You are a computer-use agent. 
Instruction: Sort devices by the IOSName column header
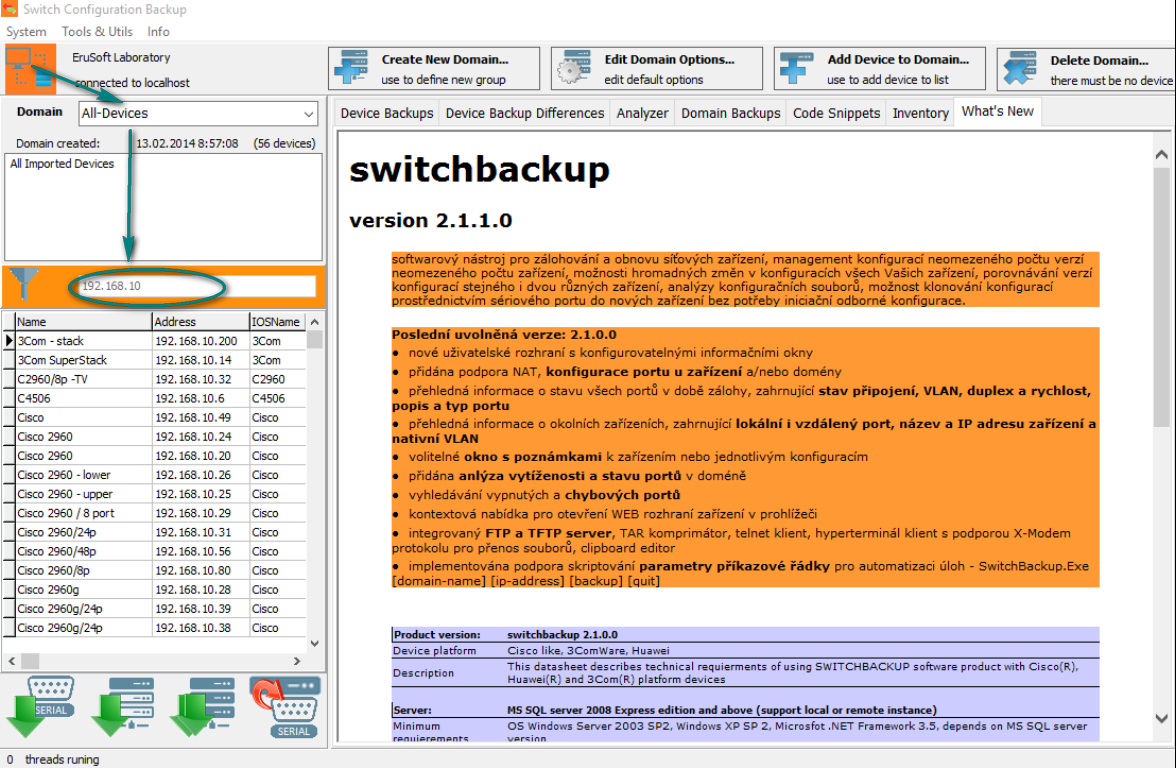278,322
